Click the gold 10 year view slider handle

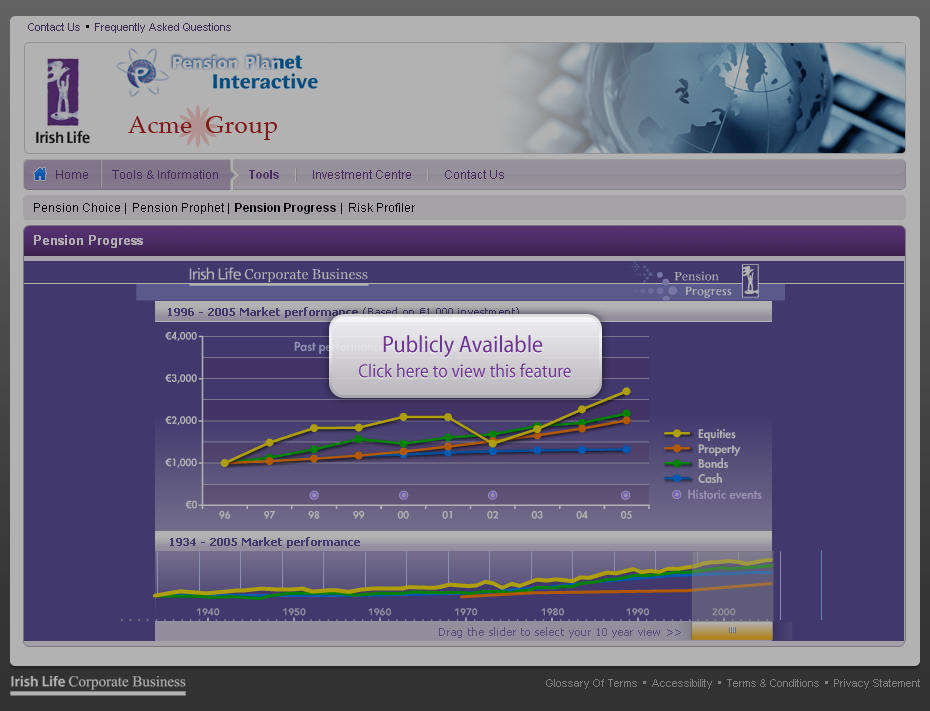[731, 631]
